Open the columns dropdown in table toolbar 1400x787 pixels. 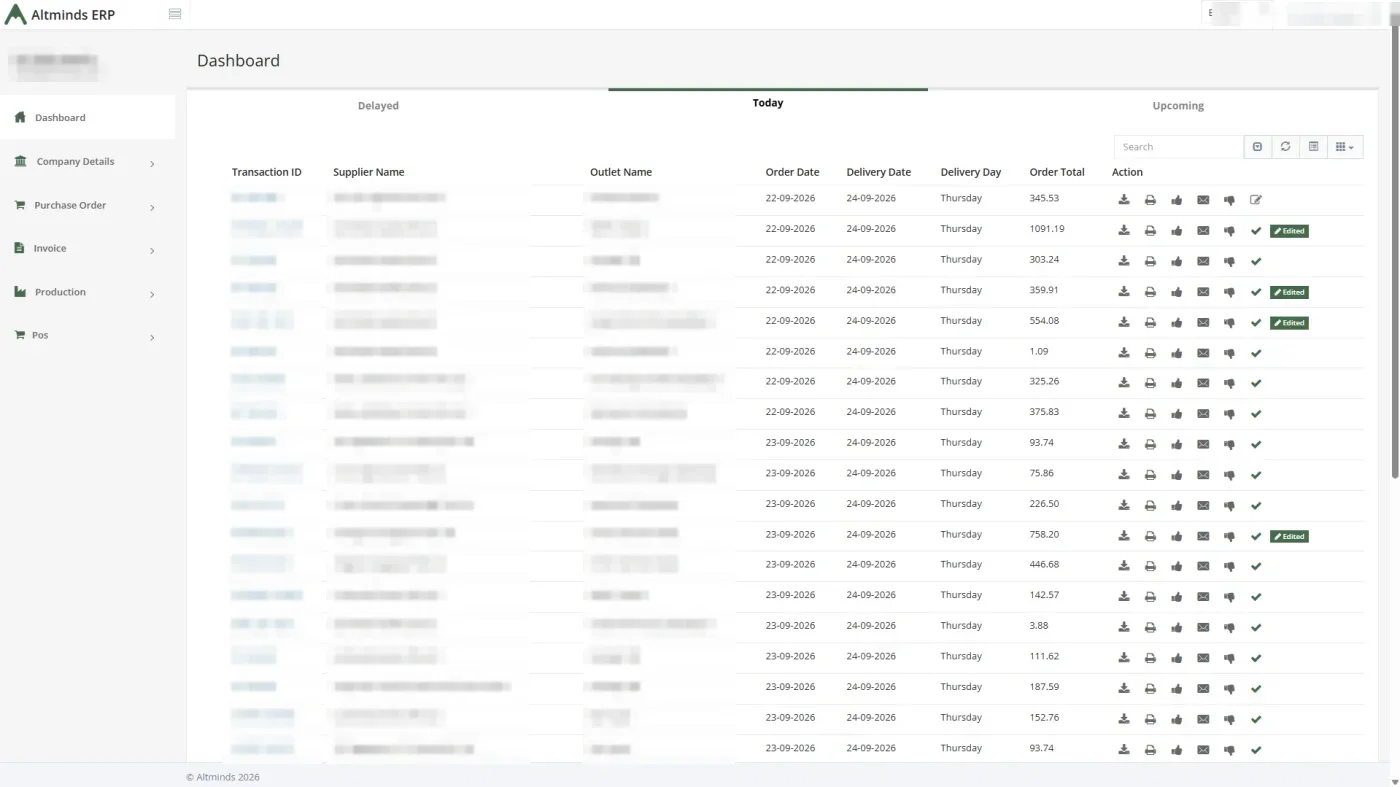click(1345, 147)
